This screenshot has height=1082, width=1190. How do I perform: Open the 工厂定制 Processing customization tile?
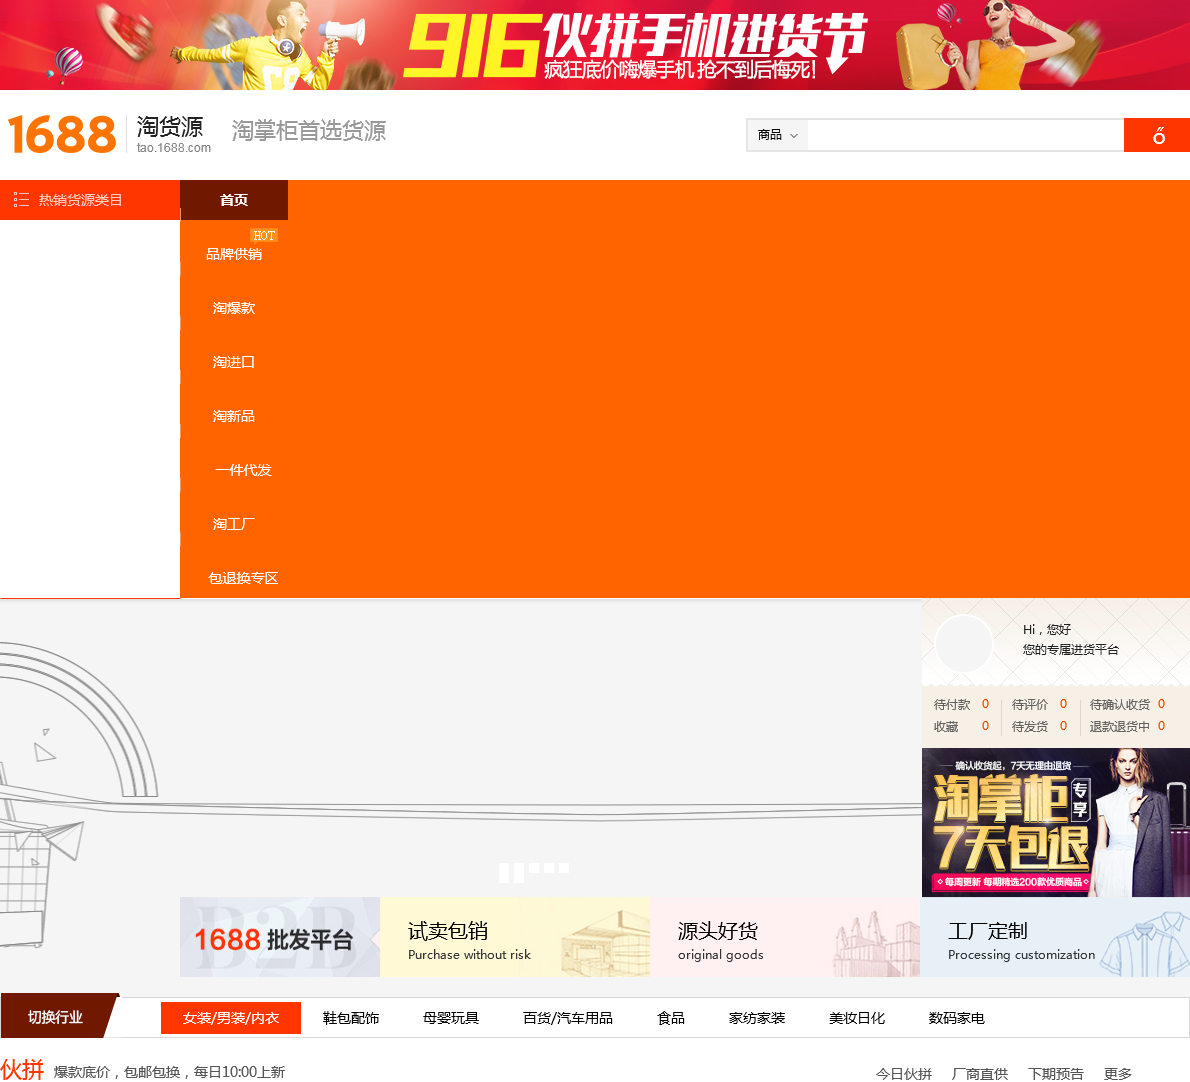(x=1055, y=937)
